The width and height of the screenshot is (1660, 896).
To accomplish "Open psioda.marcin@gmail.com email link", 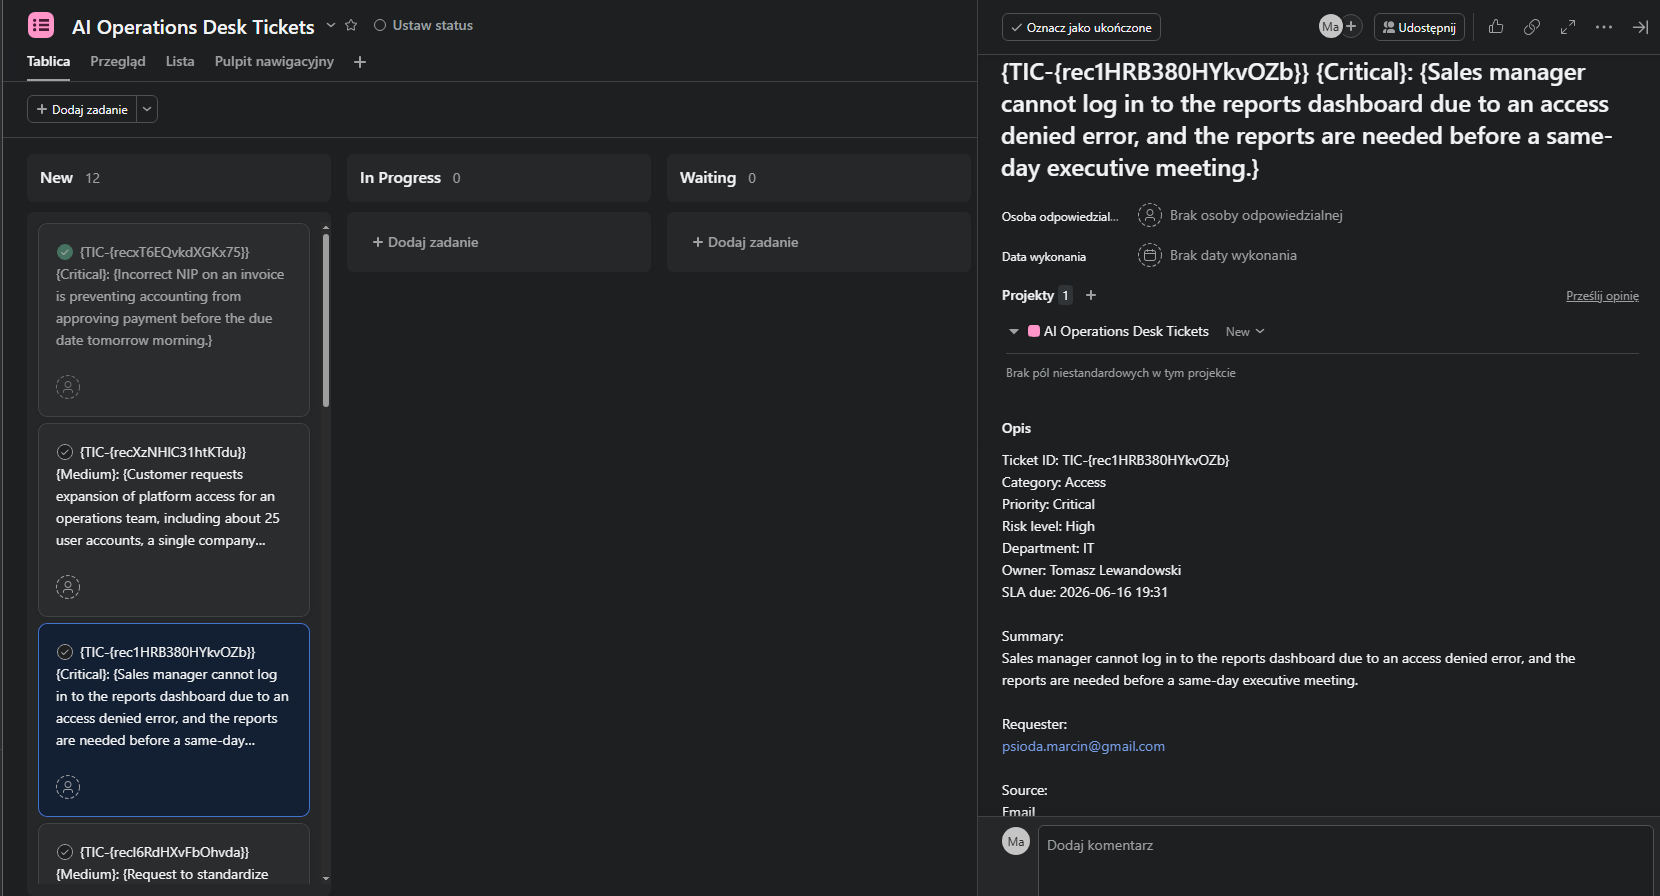I will pyautogui.click(x=1083, y=746).
